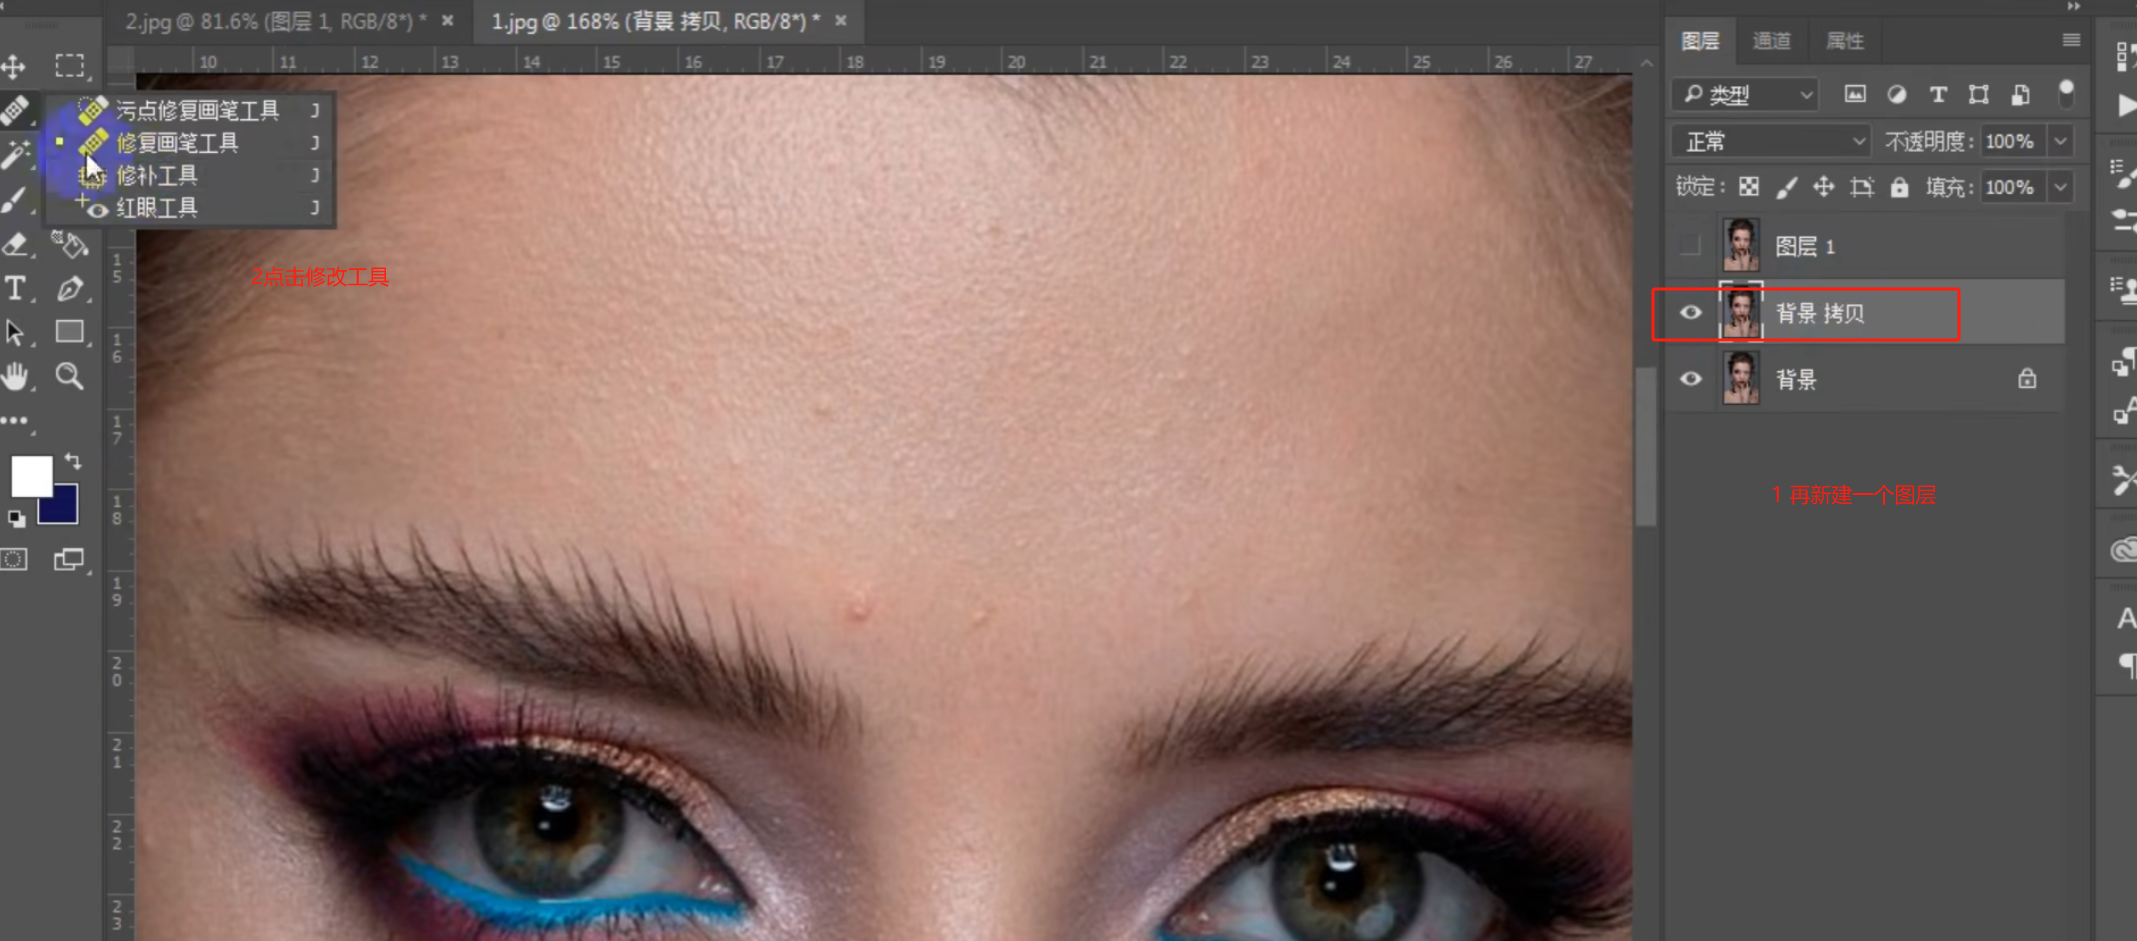
Task: Select the Path Selection tool
Action: (14, 332)
